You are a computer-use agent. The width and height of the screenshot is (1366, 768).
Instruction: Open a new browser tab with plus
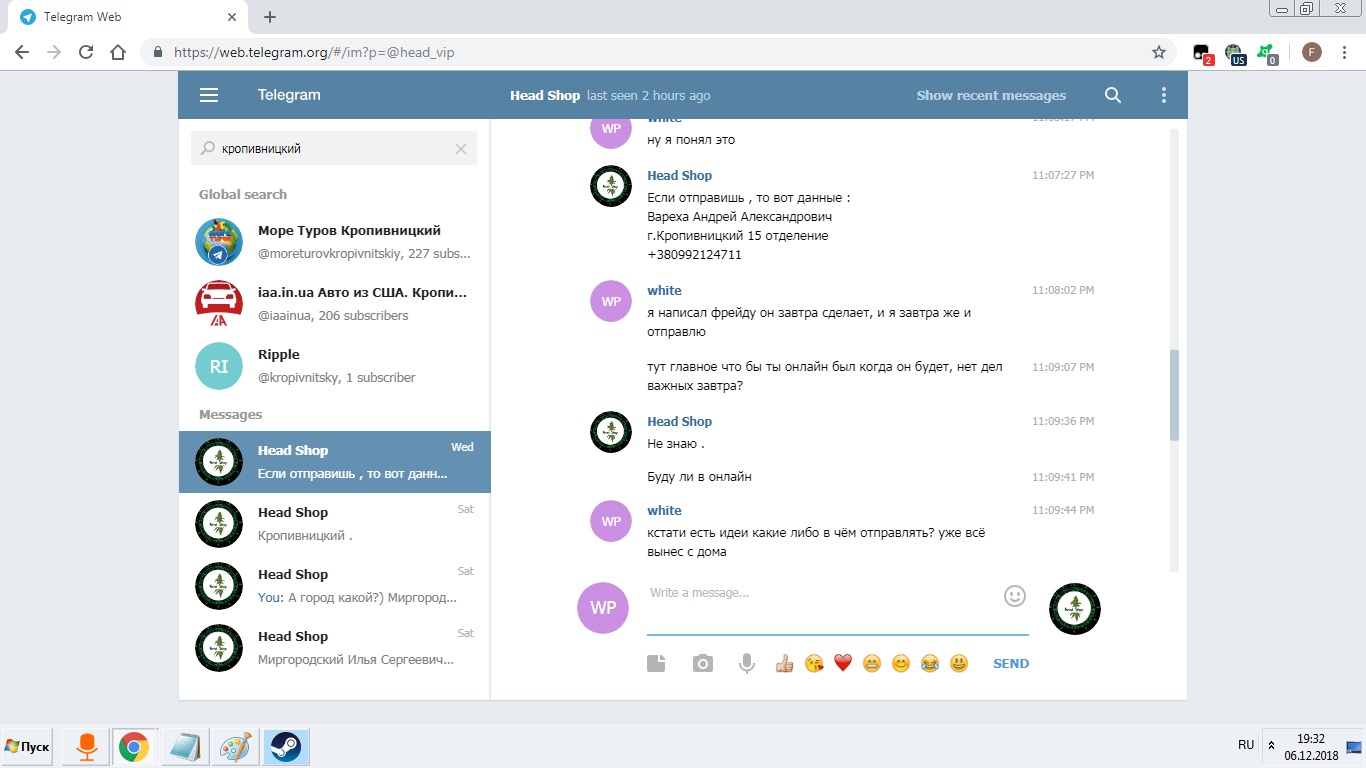pyautogui.click(x=270, y=17)
